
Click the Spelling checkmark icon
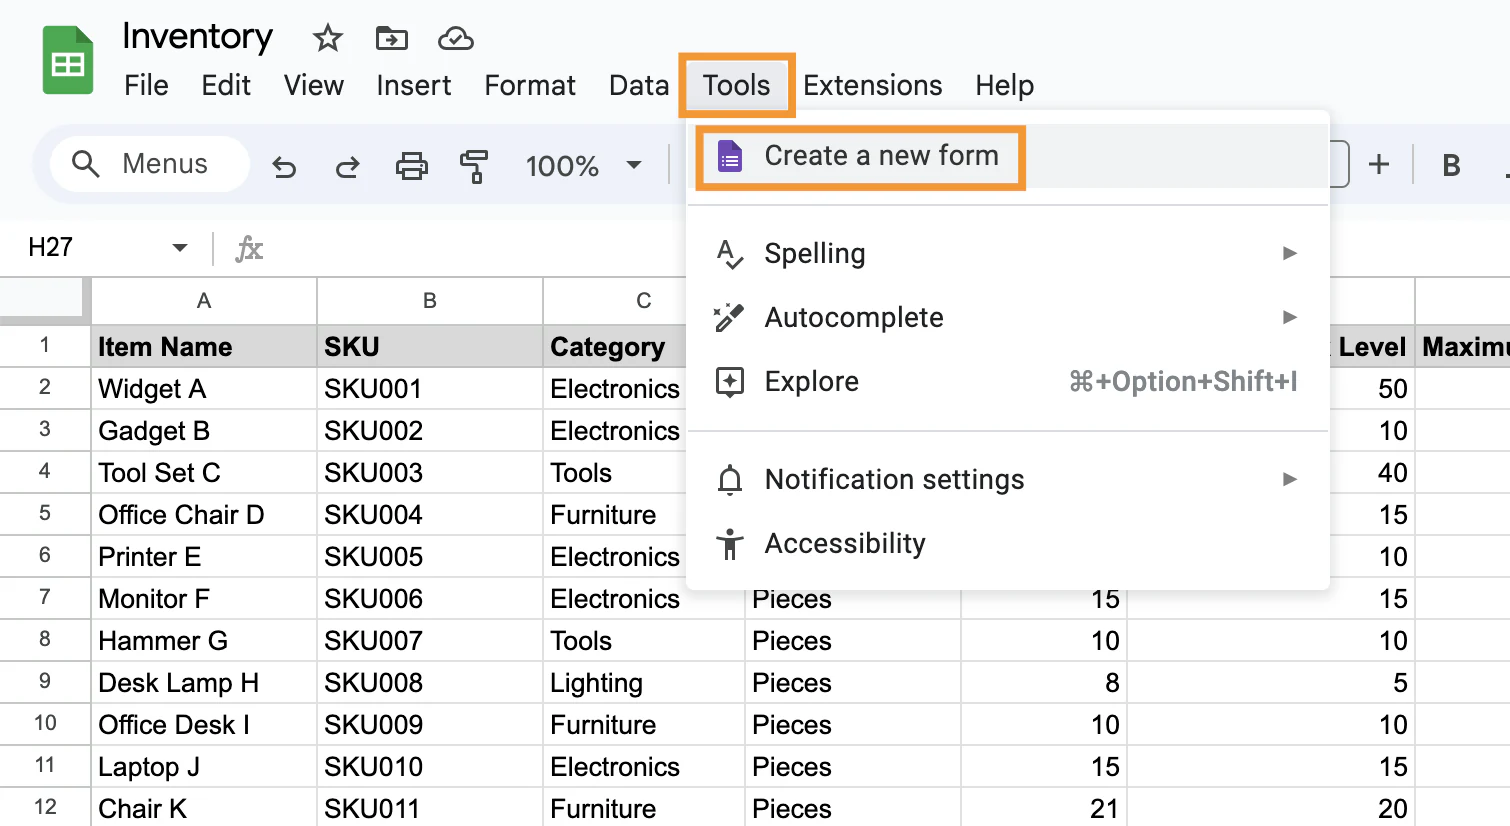pyautogui.click(x=730, y=254)
